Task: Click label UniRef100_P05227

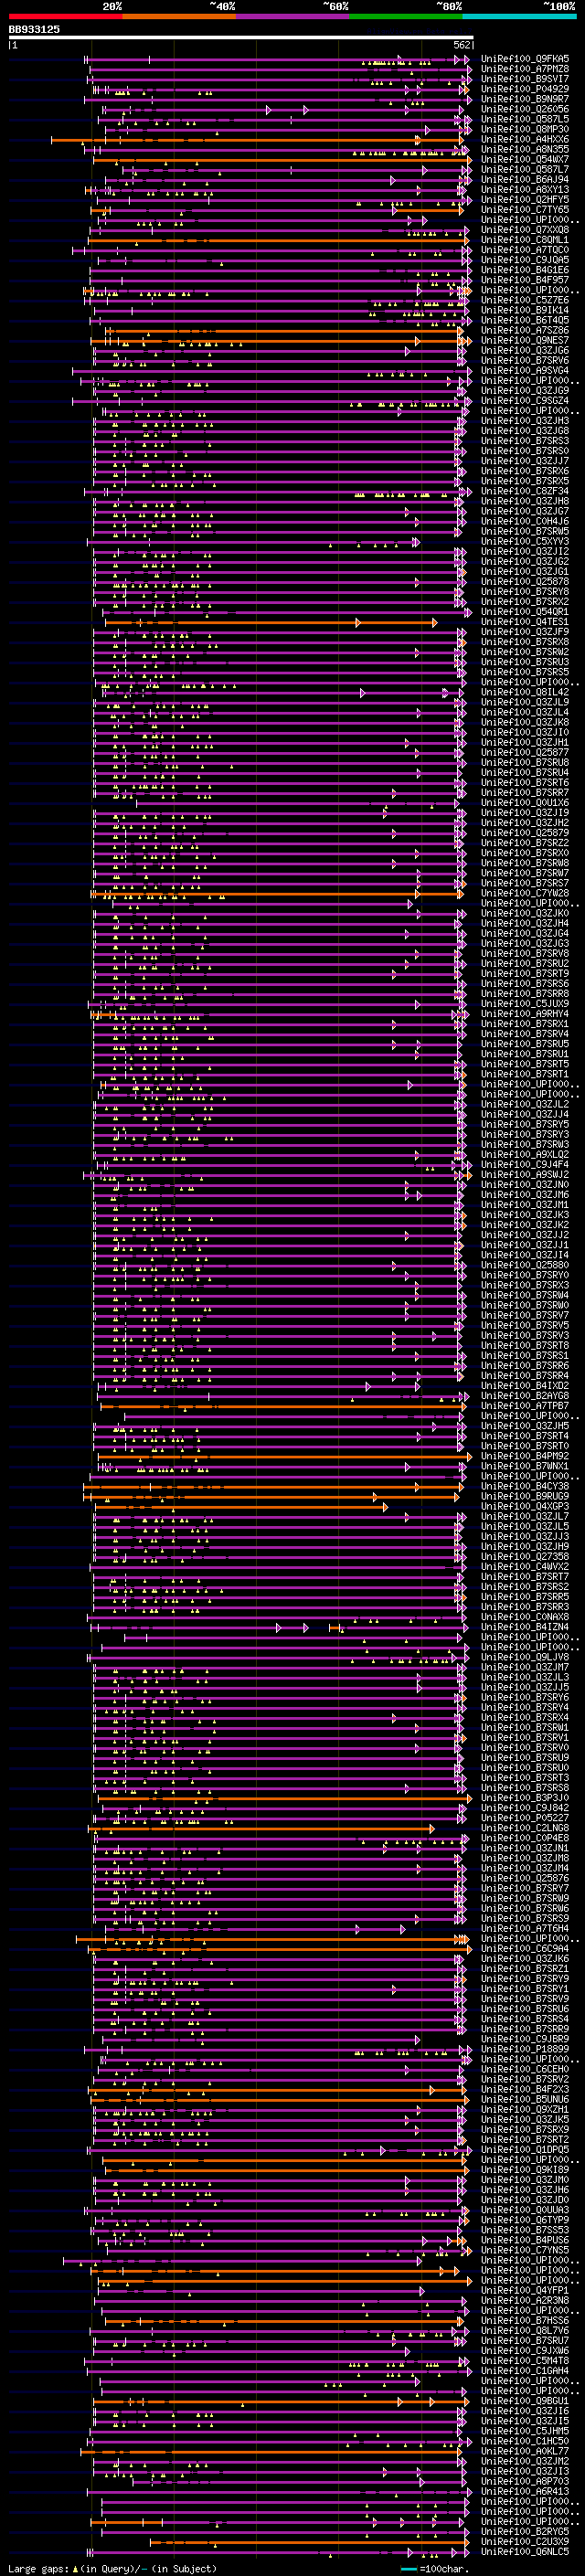Action: 525,1818
